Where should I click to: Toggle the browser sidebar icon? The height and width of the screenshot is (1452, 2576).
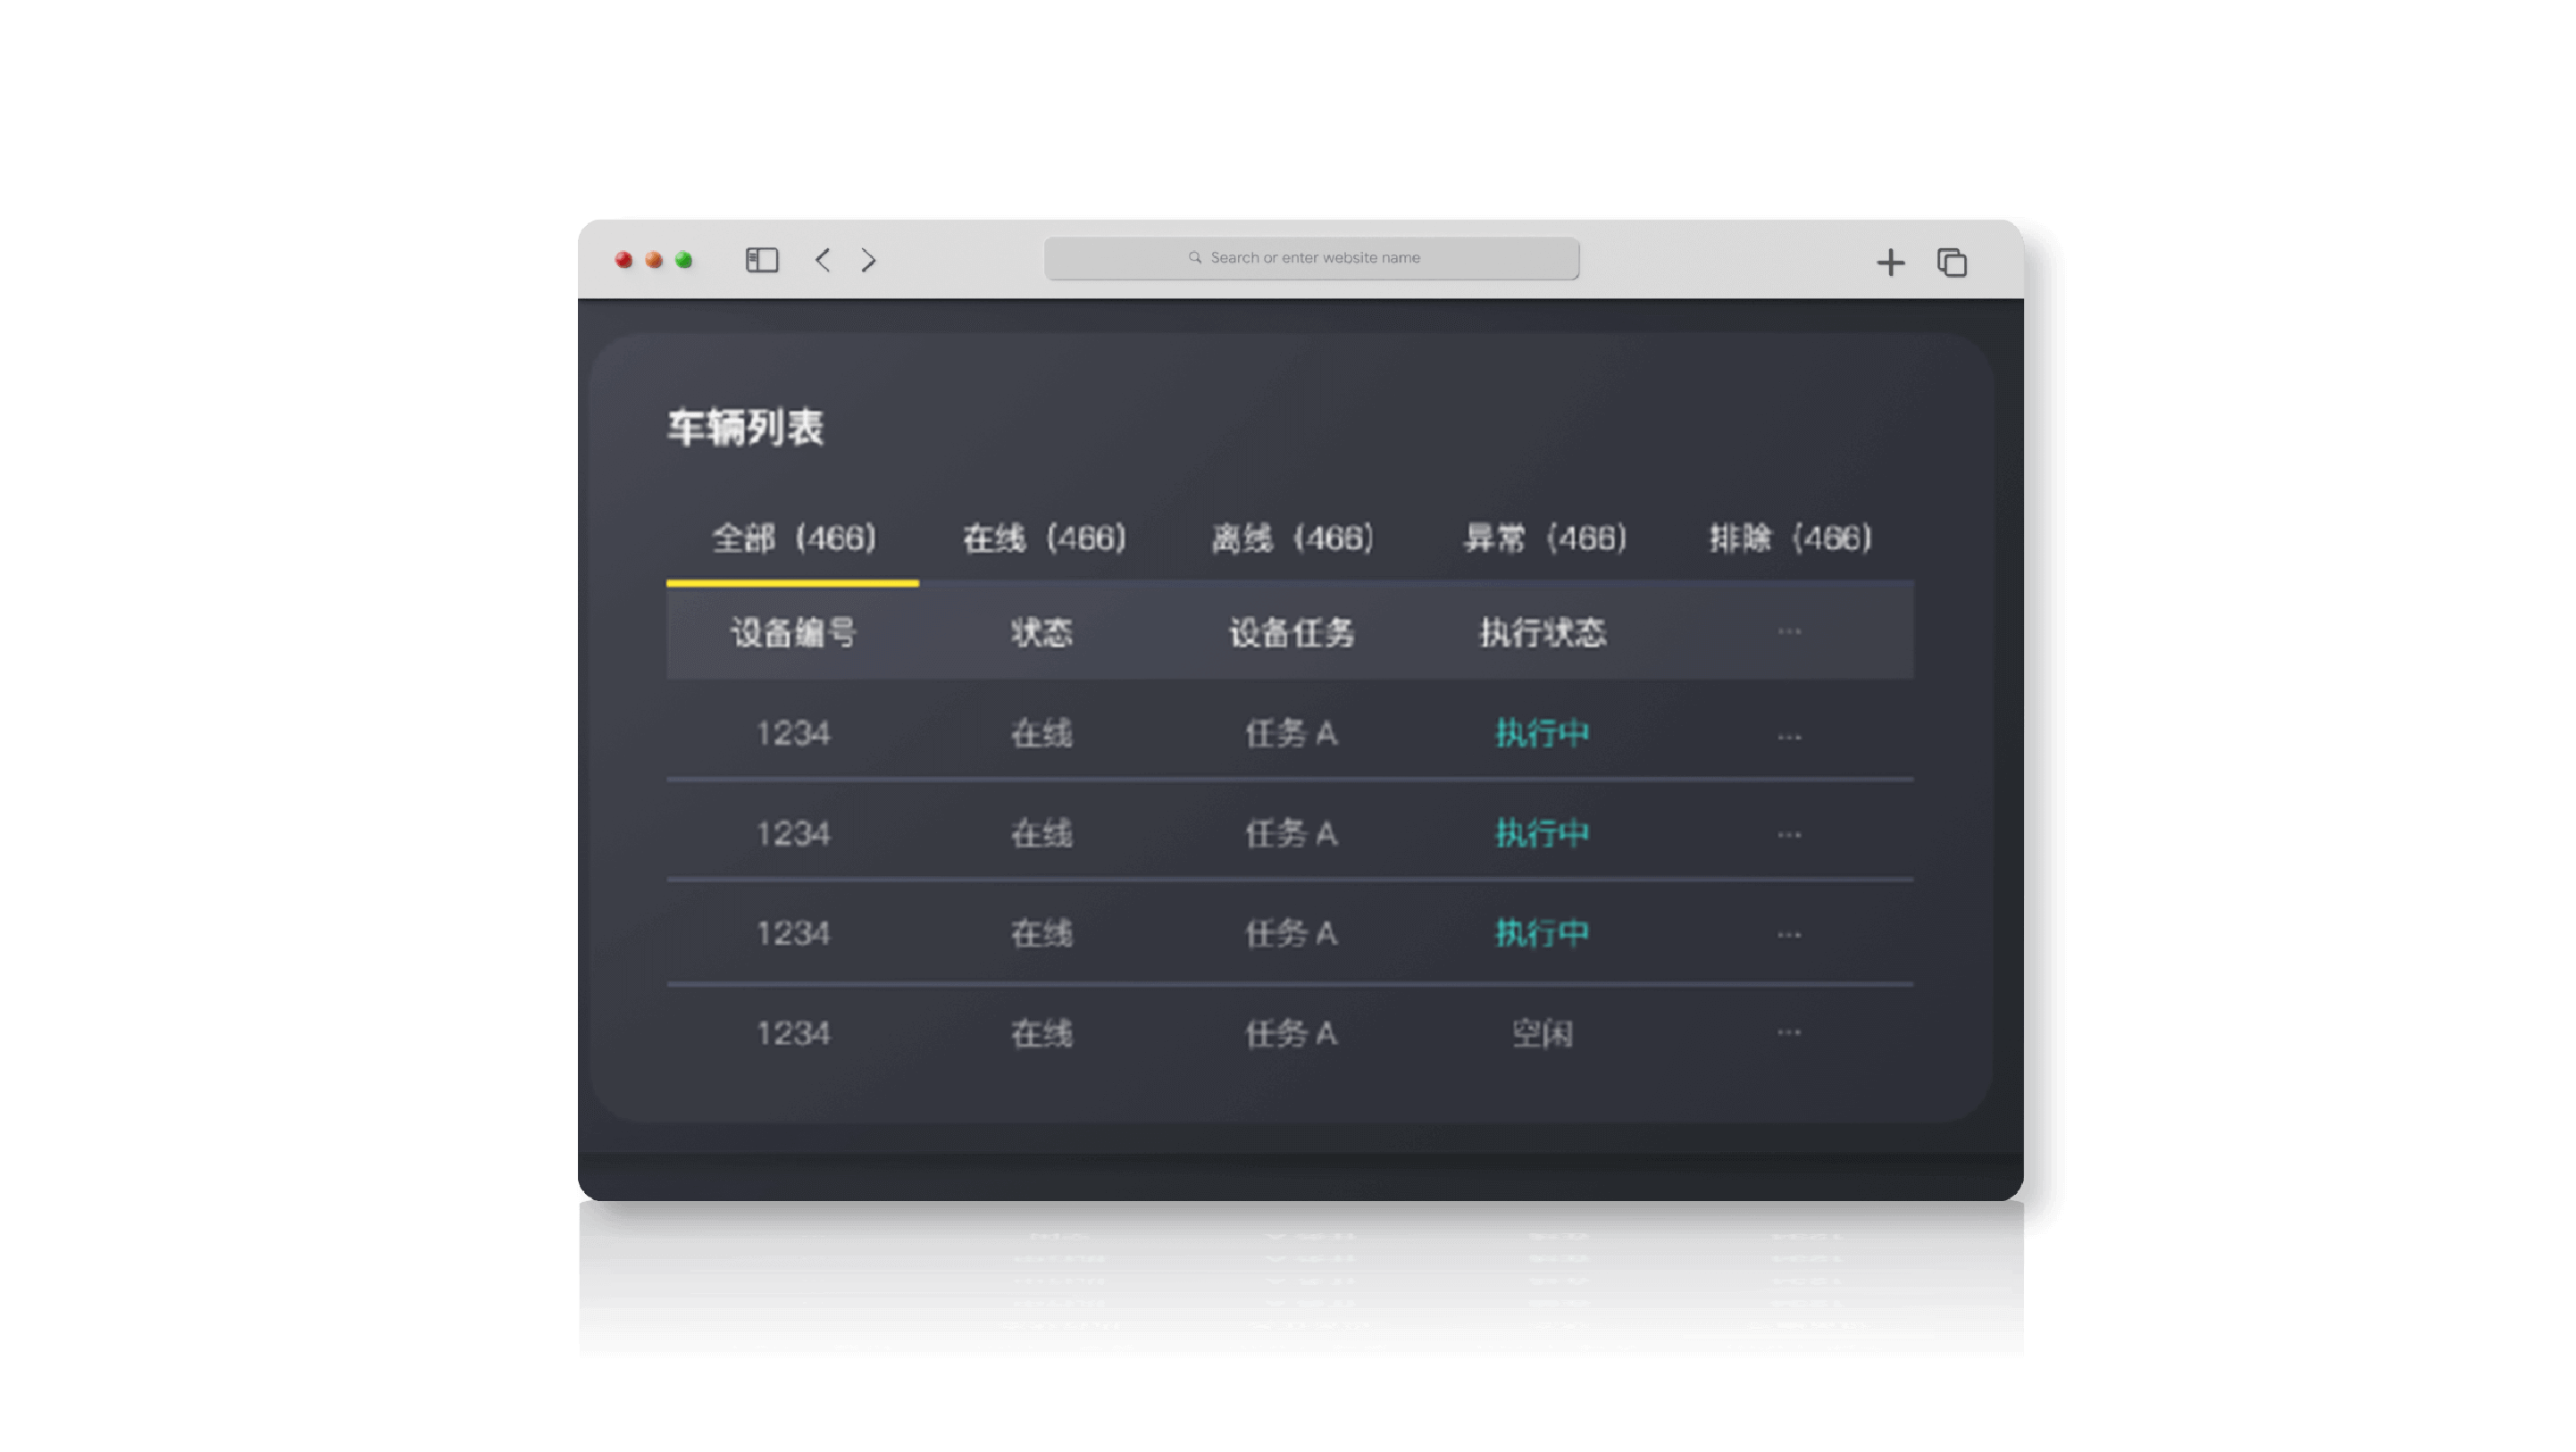(x=760, y=260)
